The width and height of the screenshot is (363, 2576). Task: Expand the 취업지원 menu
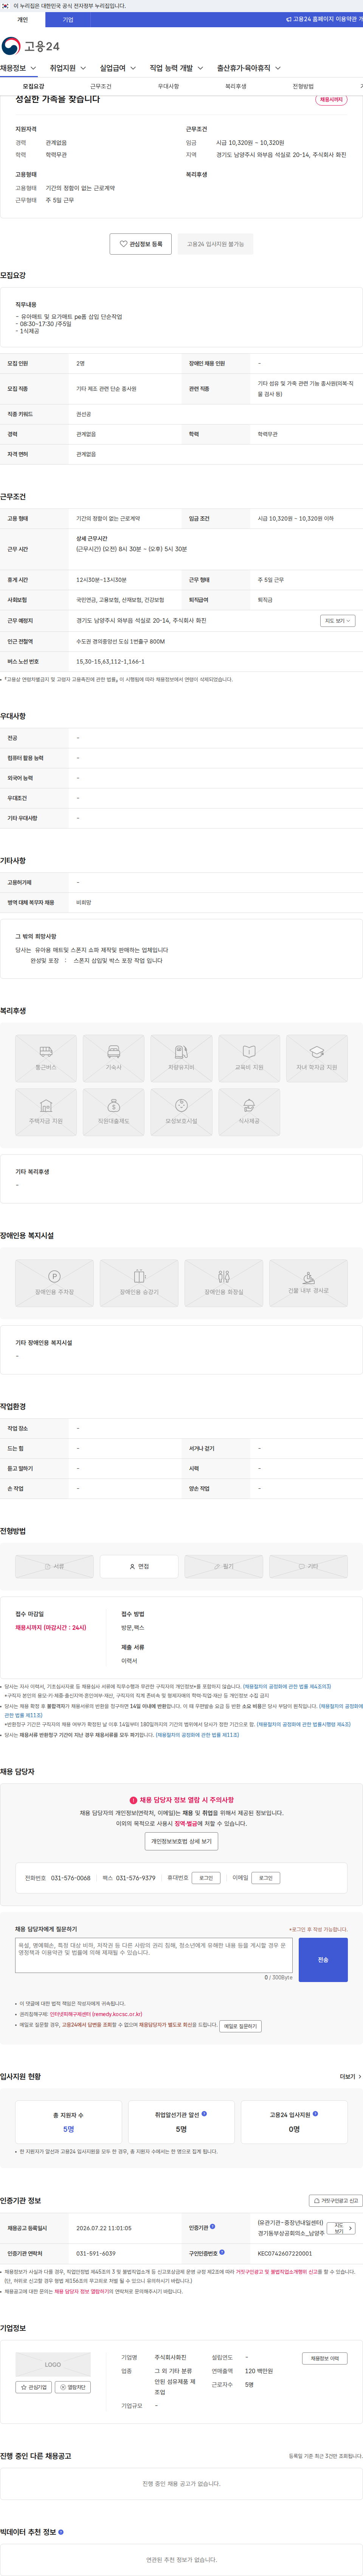coord(68,68)
